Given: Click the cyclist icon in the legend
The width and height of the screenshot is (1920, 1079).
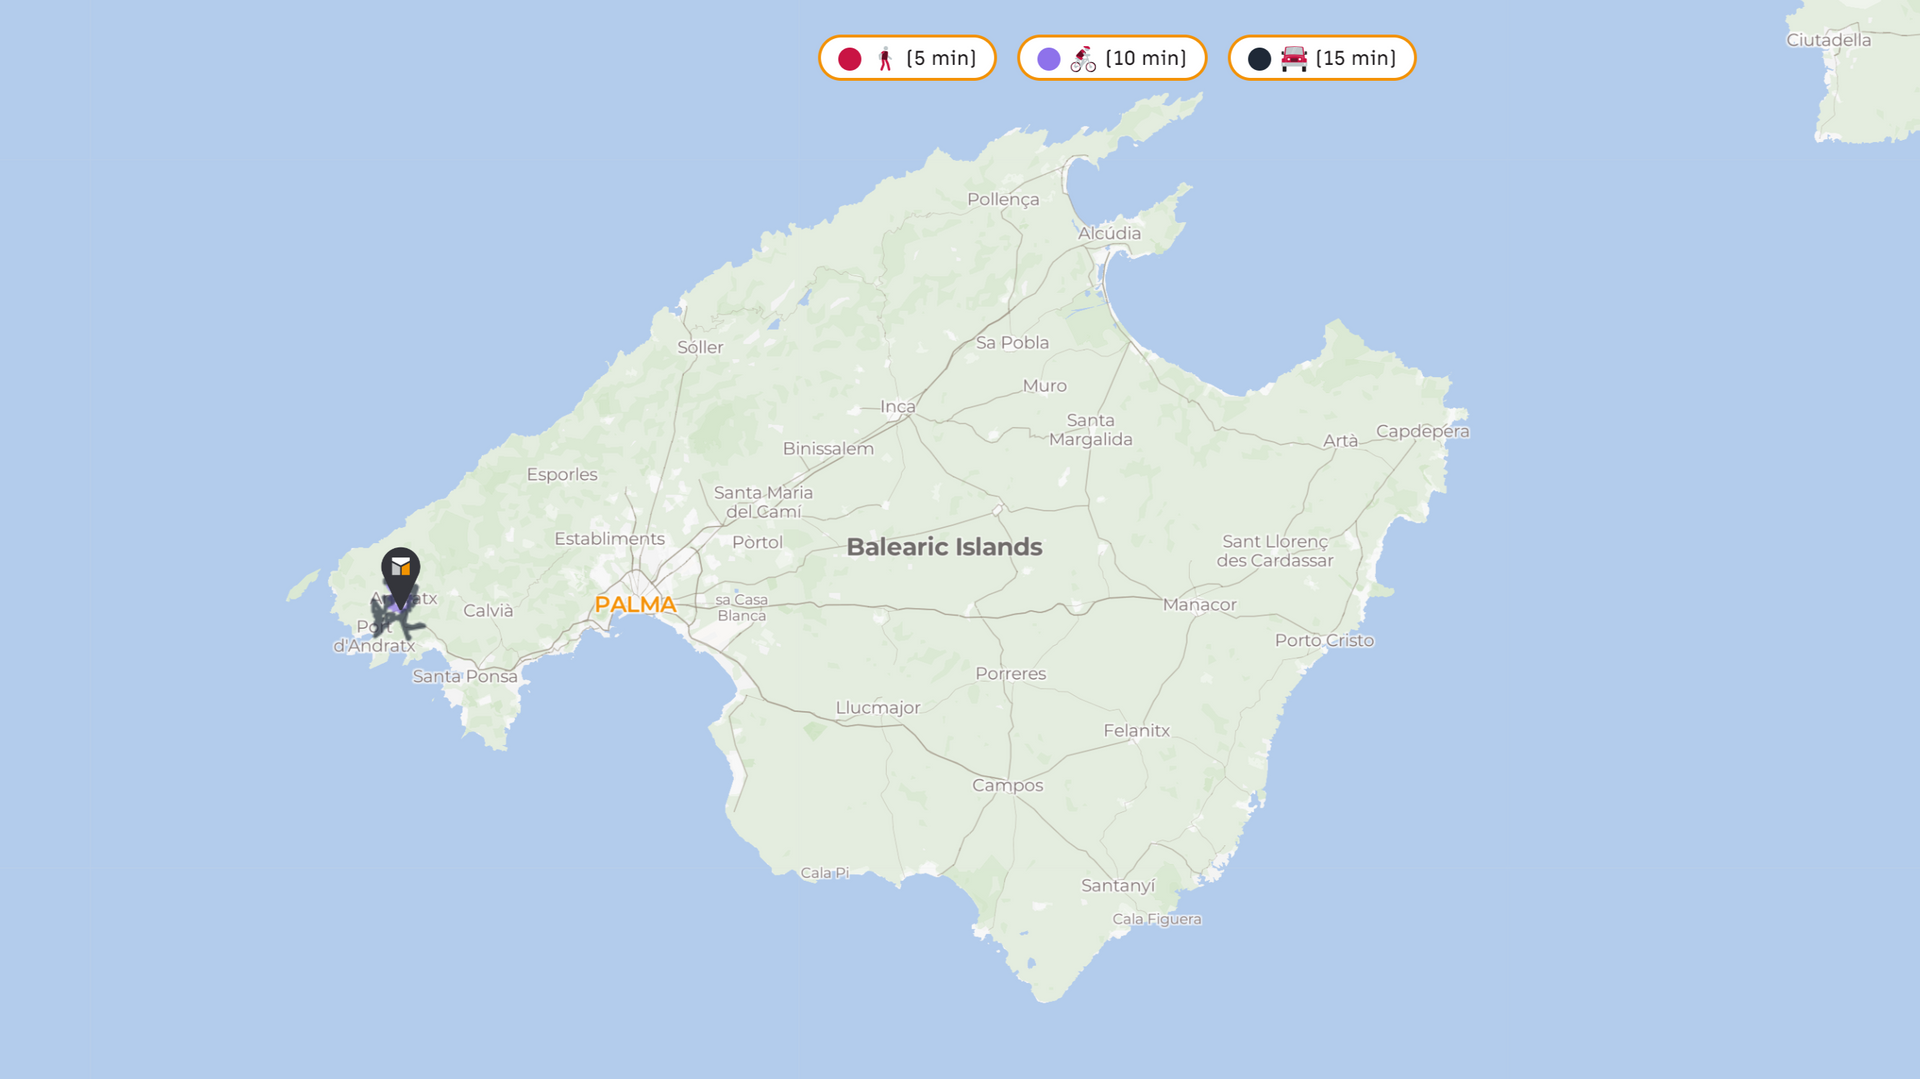Looking at the screenshot, I should pos(1083,59).
